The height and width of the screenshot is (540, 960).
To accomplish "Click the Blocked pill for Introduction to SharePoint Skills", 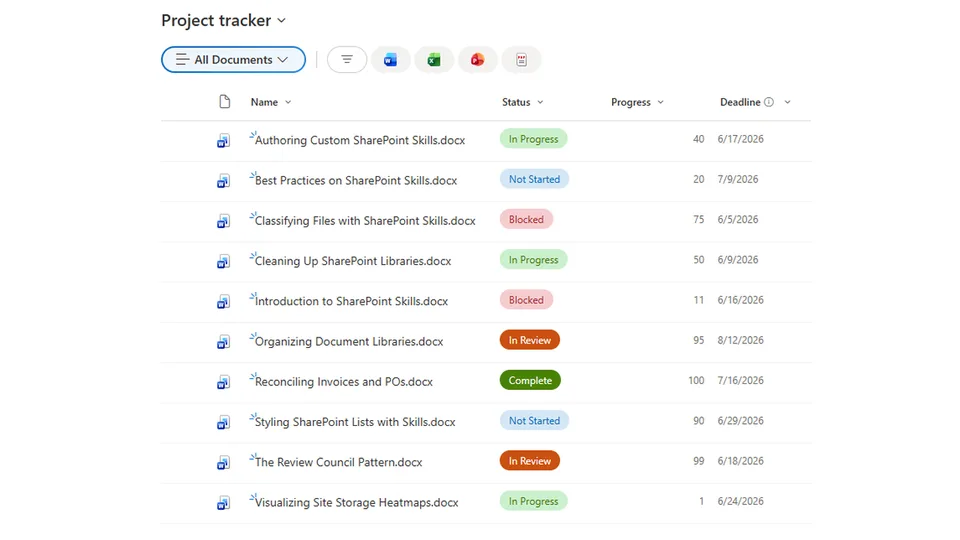I will [527, 300].
